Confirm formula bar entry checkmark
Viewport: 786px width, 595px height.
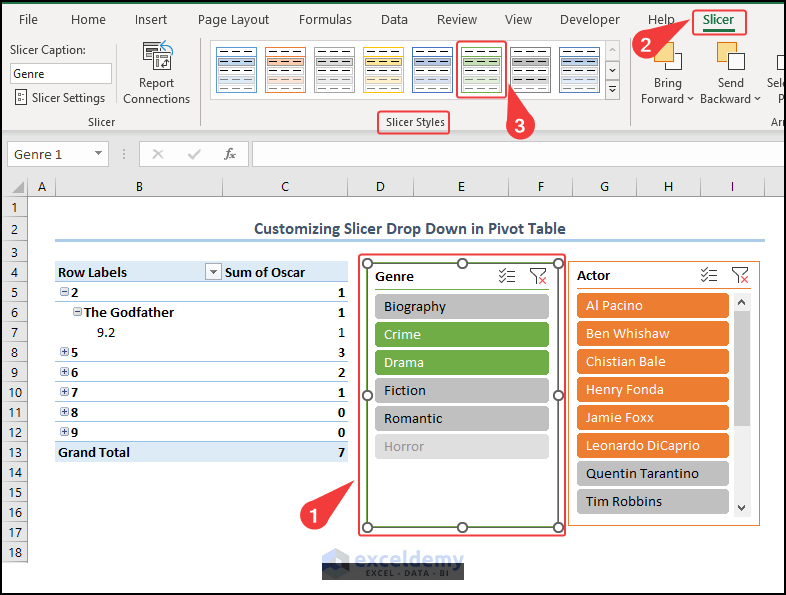[x=194, y=154]
